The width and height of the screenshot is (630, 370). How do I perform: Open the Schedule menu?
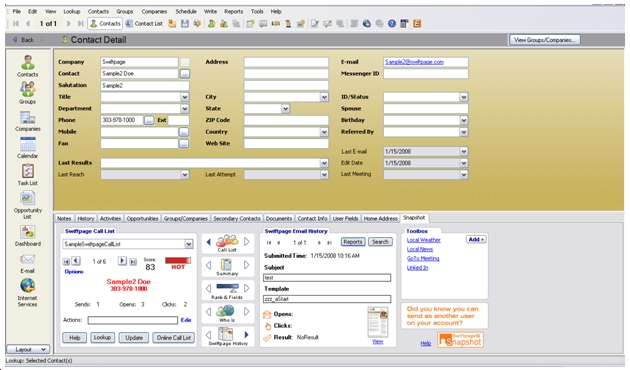186,11
